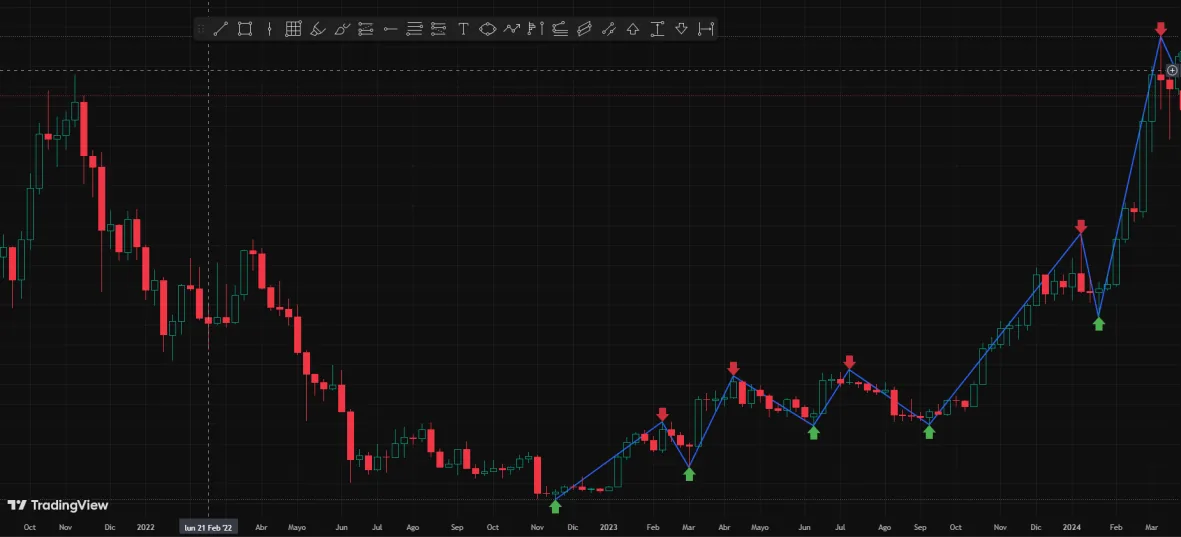Select green up arrow at March 2023 low
This screenshot has width=1181, height=537.
click(689, 474)
